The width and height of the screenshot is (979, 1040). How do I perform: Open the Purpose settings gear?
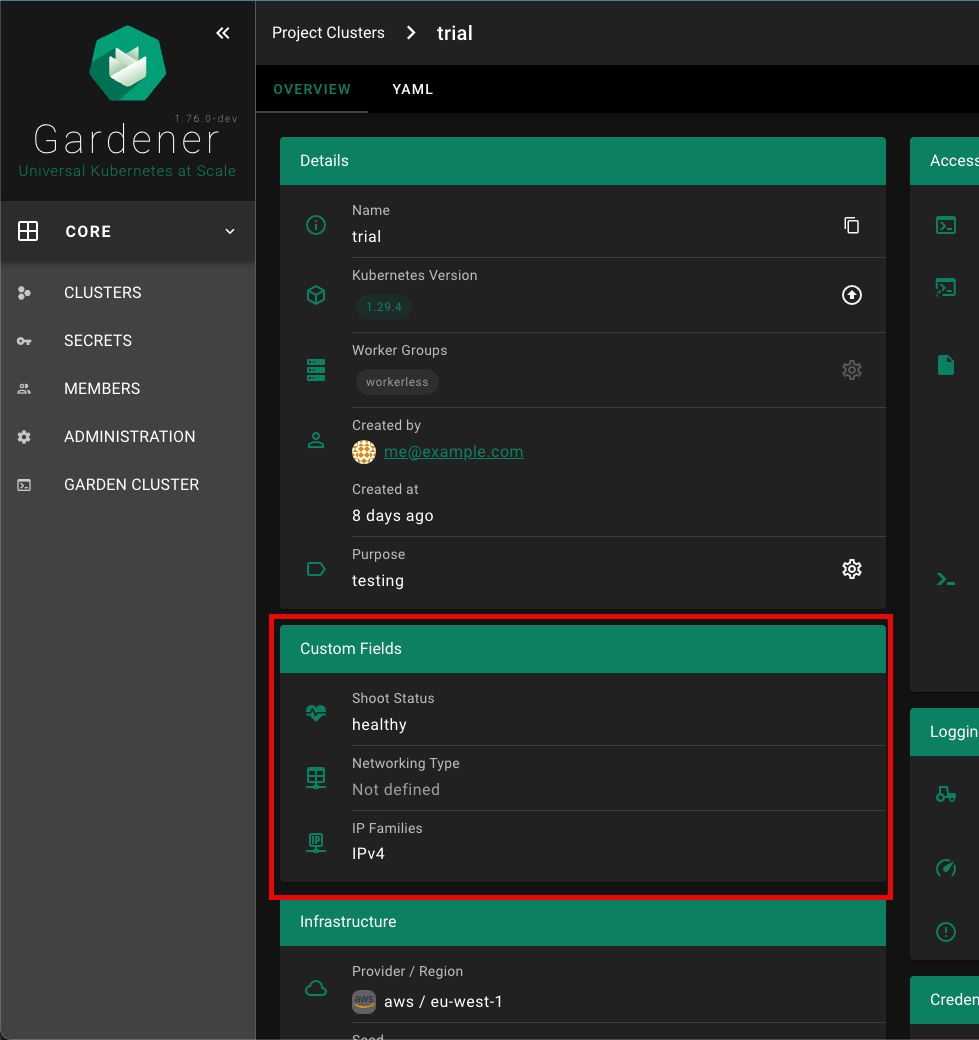tap(851, 569)
